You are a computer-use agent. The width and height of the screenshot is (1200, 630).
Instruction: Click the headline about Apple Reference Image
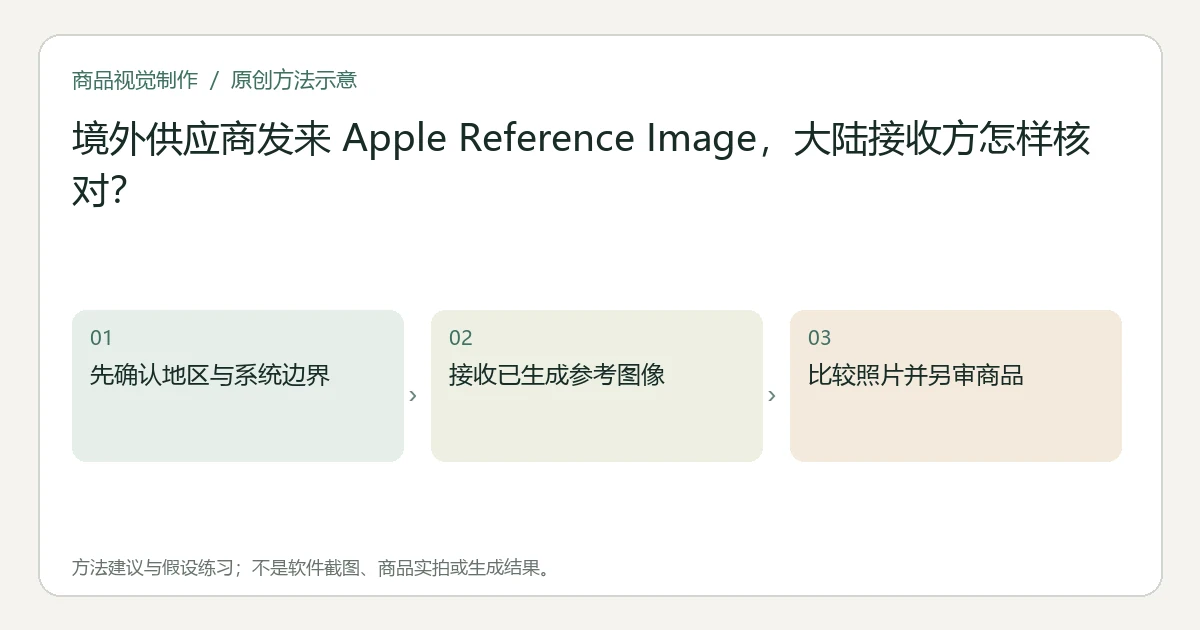click(x=582, y=164)
